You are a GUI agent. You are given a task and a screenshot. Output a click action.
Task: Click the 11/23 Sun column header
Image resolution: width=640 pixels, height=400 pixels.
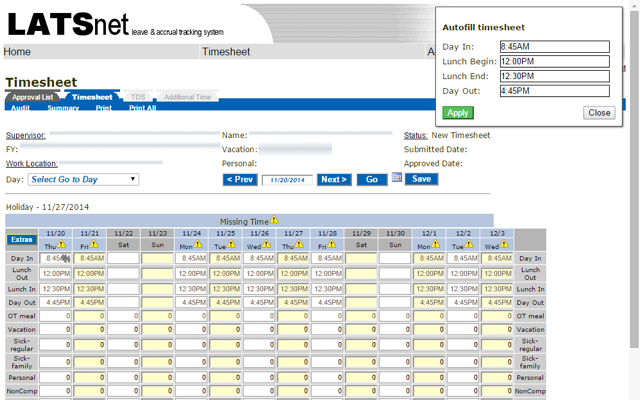(158, 240)
